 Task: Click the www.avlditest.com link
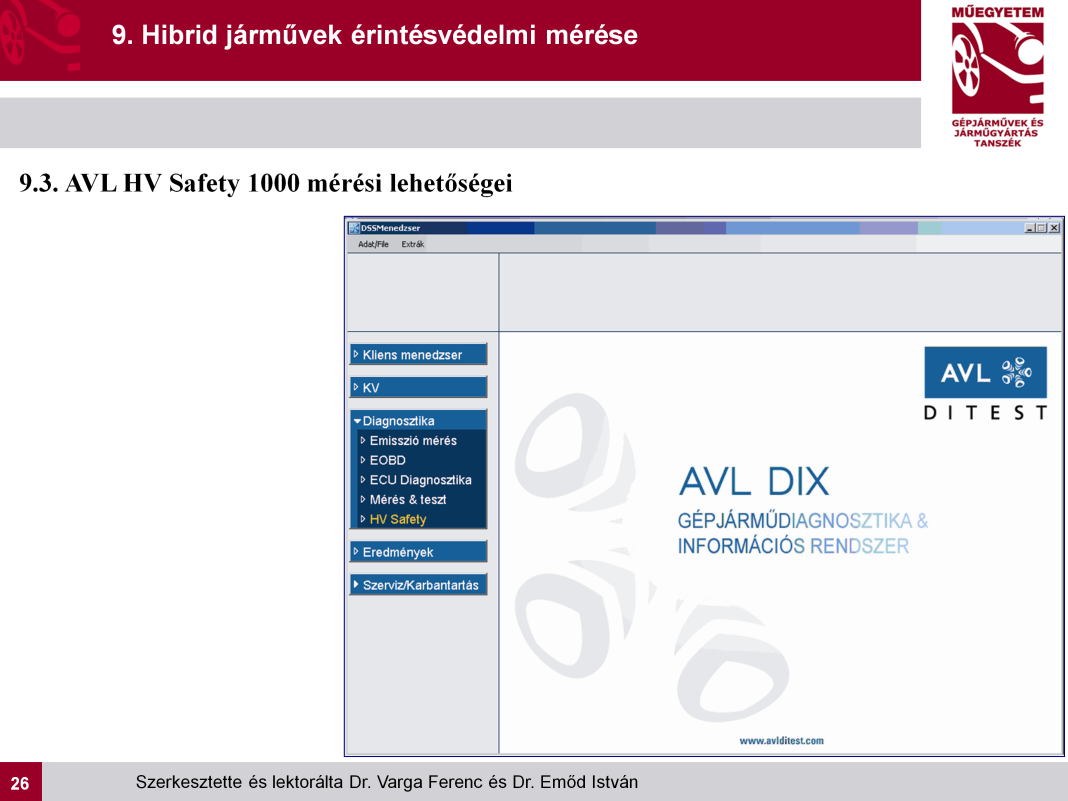[781, 740]
